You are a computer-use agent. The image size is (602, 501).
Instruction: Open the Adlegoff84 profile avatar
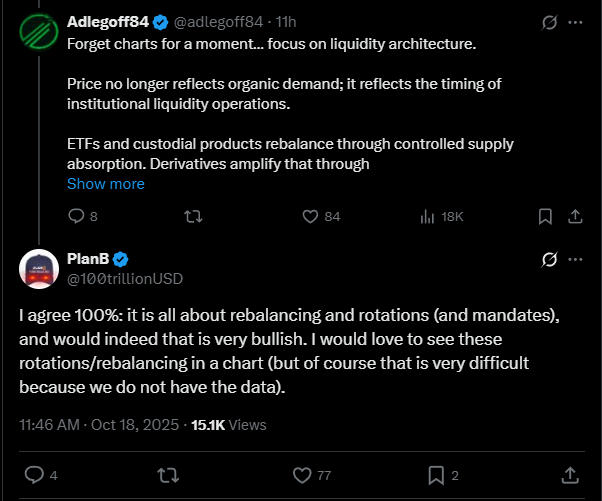click(x=39, y=32)
